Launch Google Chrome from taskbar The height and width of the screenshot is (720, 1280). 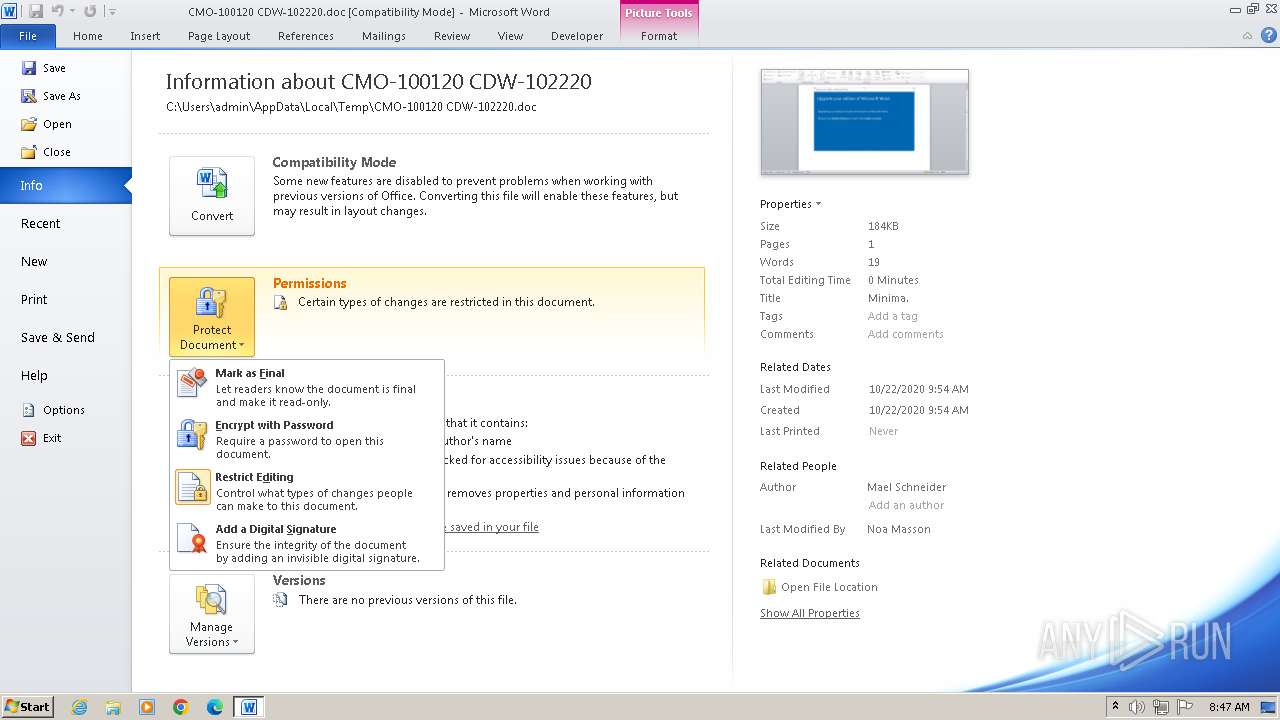click(x=181, y=707)
